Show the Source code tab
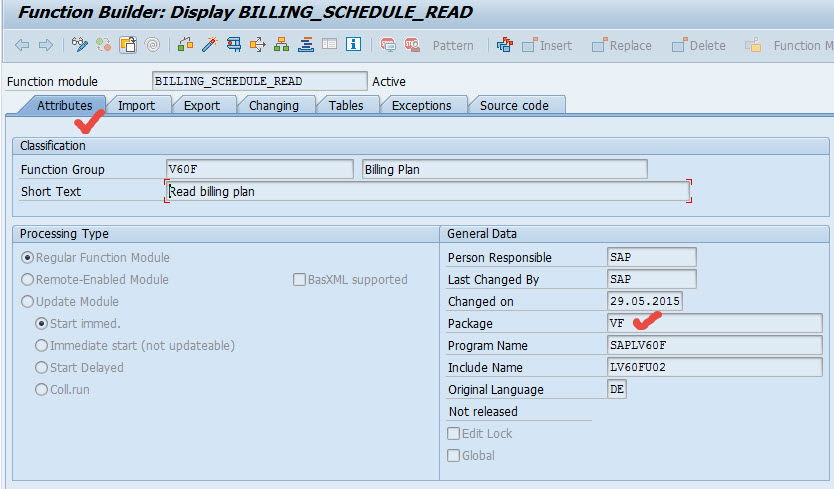Image resolution: width=834 pixels, height=489 pixels. coord(514,105)
